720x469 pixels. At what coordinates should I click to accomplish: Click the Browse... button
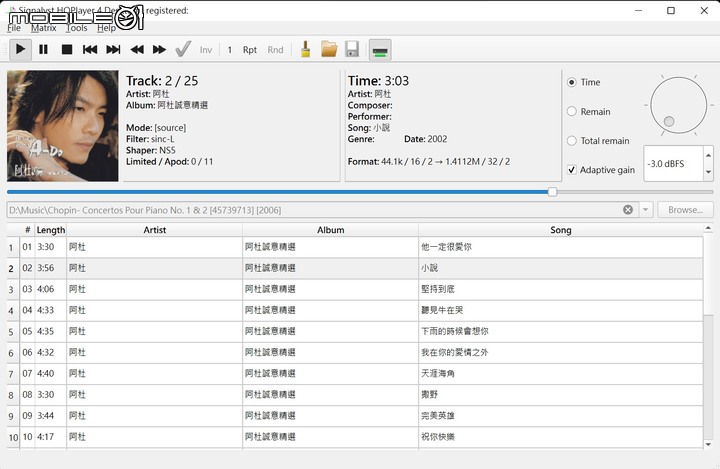click(685, 210)
